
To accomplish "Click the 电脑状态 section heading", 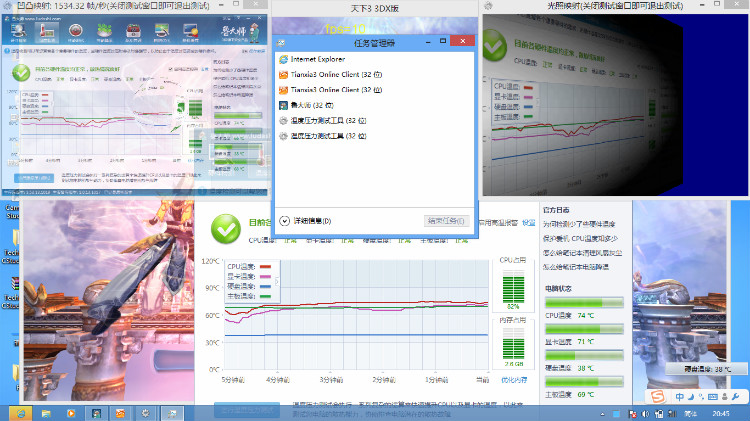I will (x=558, y=288).
